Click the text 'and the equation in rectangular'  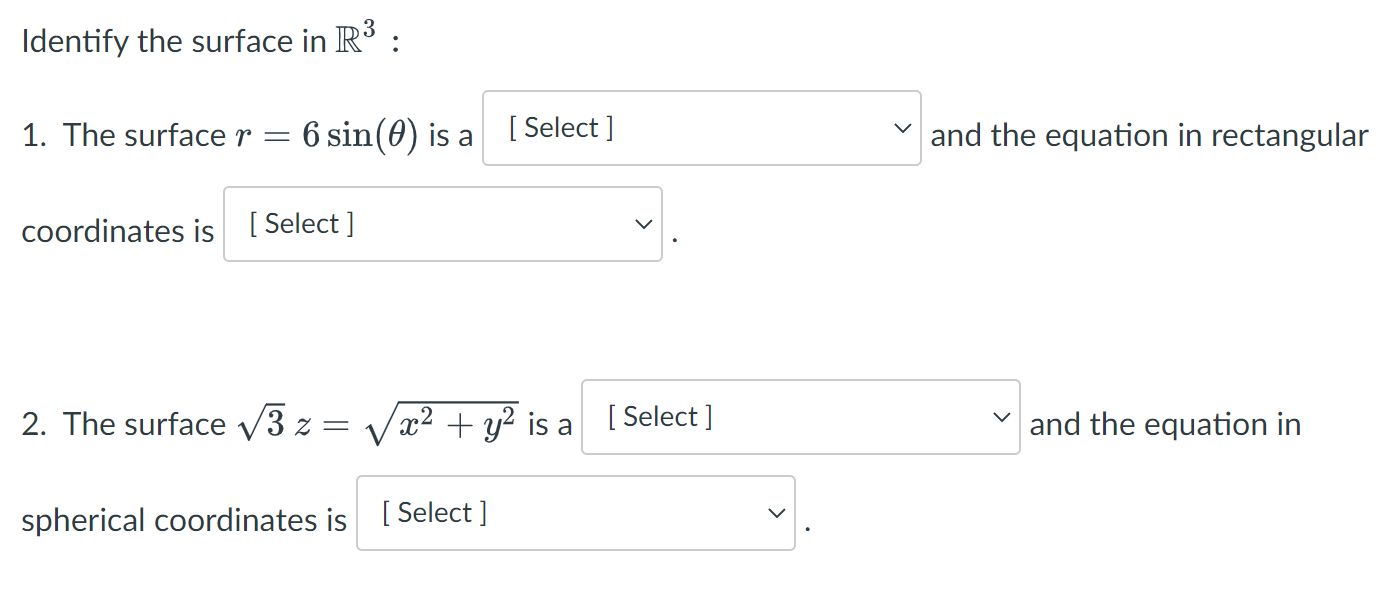1148,135
